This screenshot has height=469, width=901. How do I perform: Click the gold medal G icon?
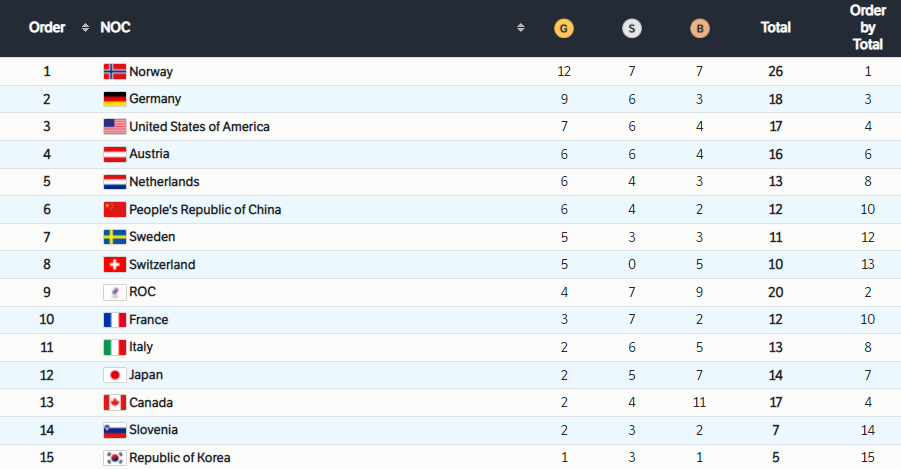coord(564,28)
